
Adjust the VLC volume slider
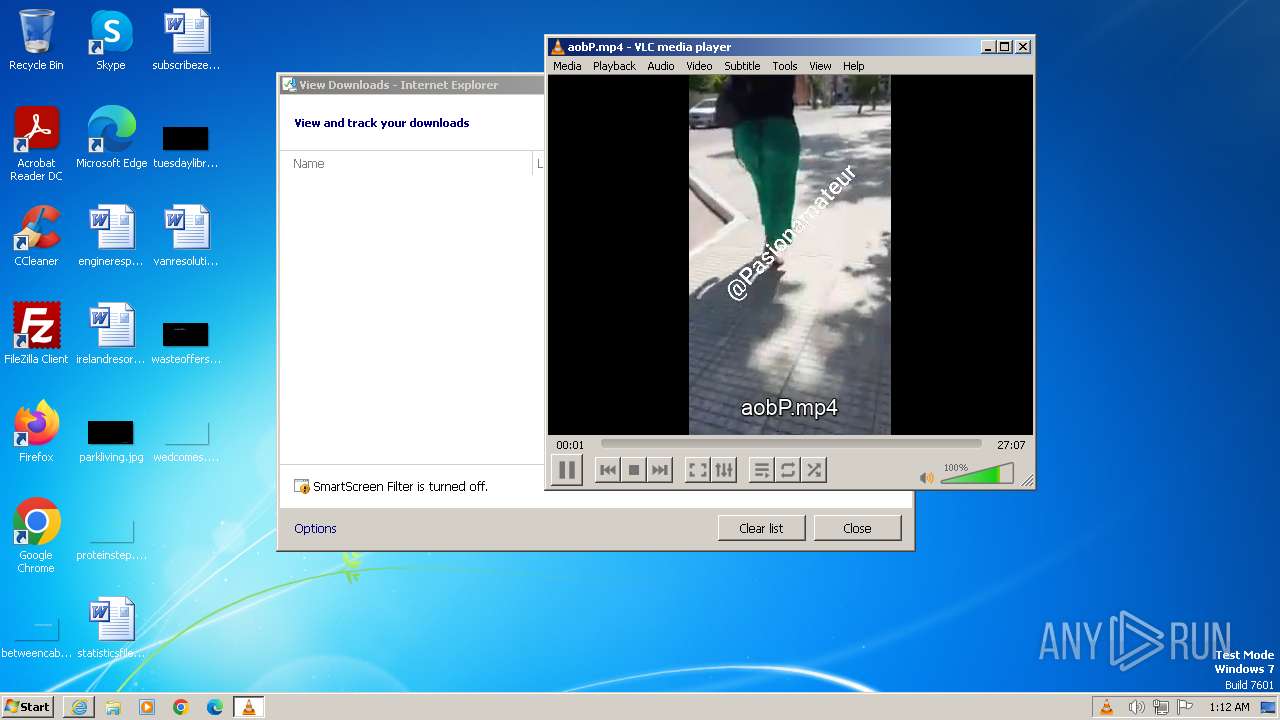click(x=977, y=474)
